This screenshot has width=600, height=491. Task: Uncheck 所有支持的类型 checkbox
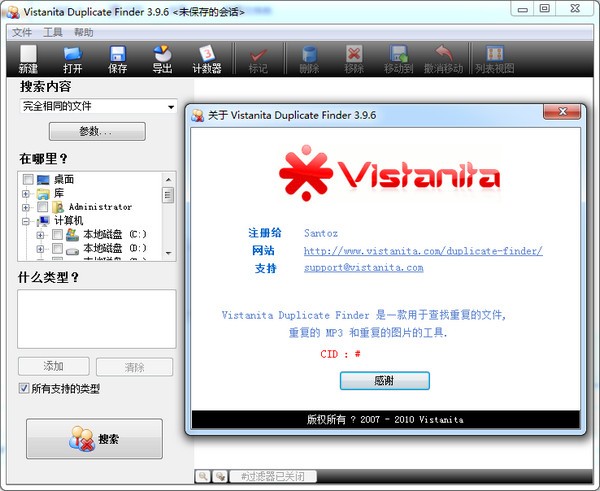24,388
